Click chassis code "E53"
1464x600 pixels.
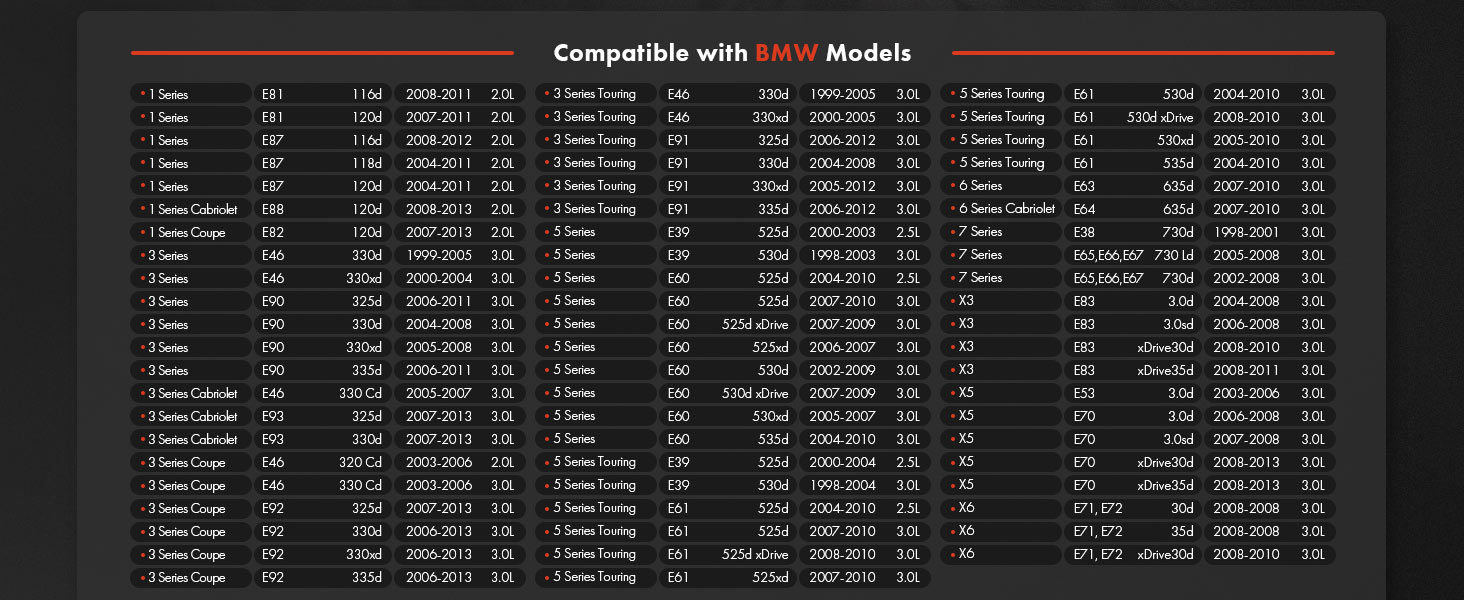click(1084, 393)
